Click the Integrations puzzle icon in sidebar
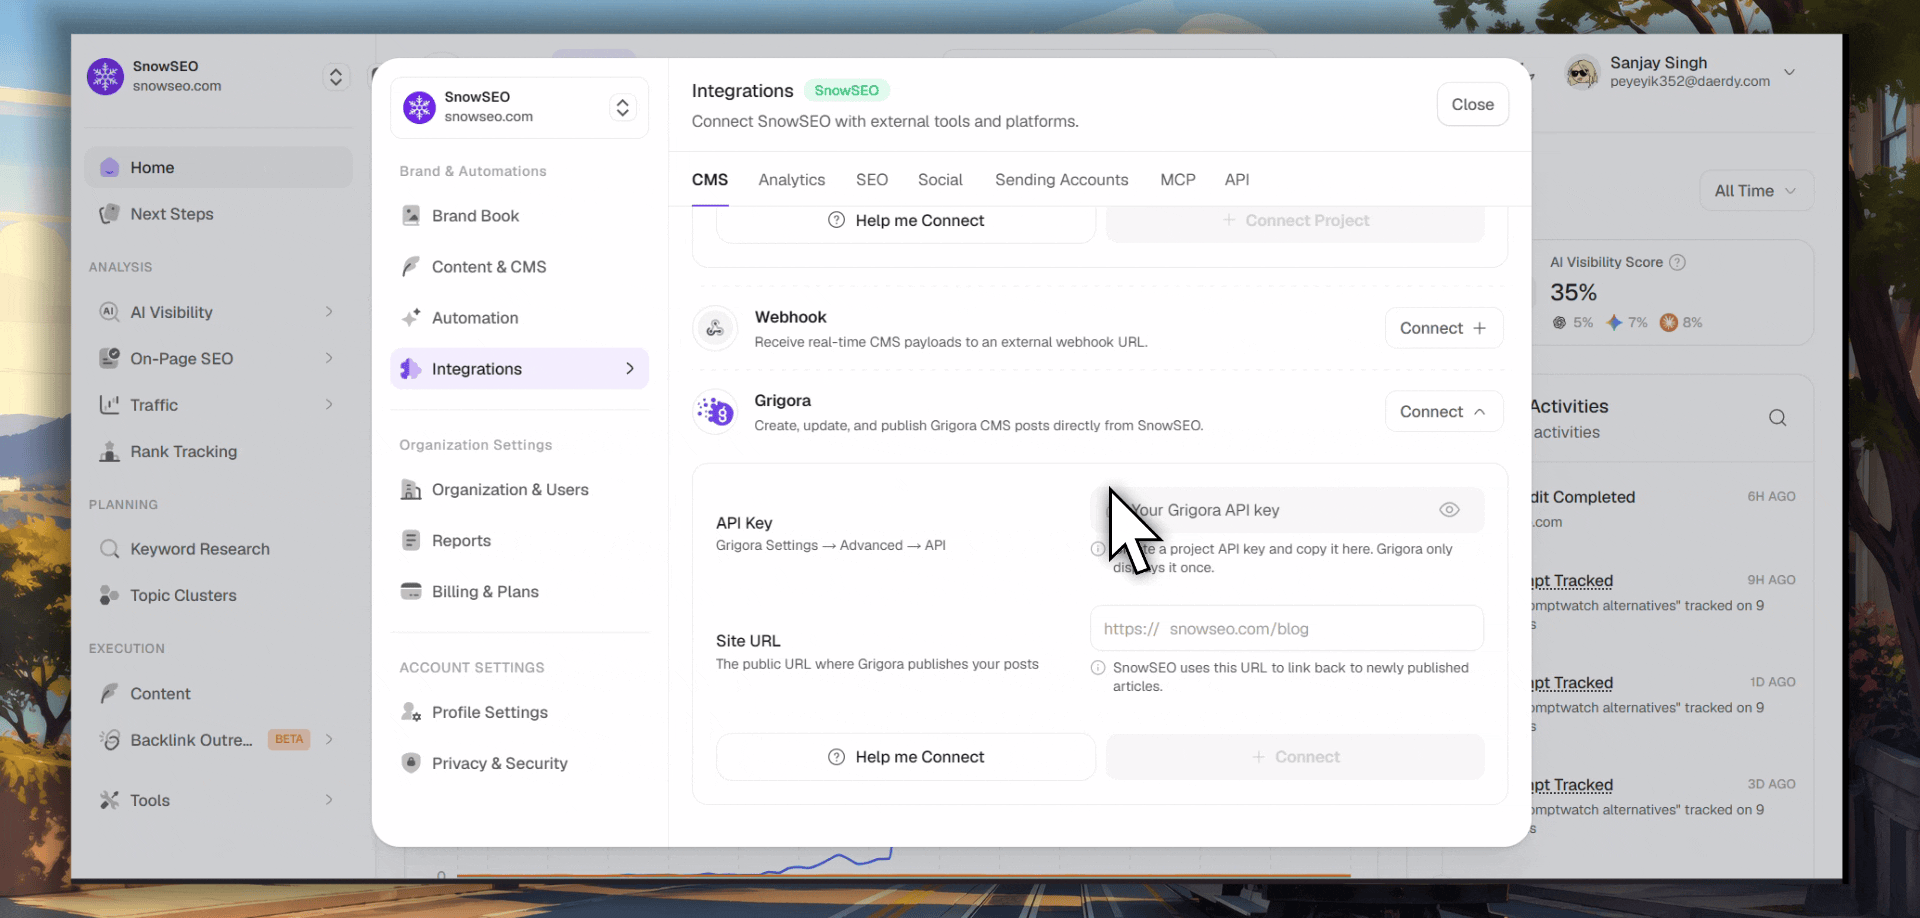1920x918 pixels. click(411, 369)
